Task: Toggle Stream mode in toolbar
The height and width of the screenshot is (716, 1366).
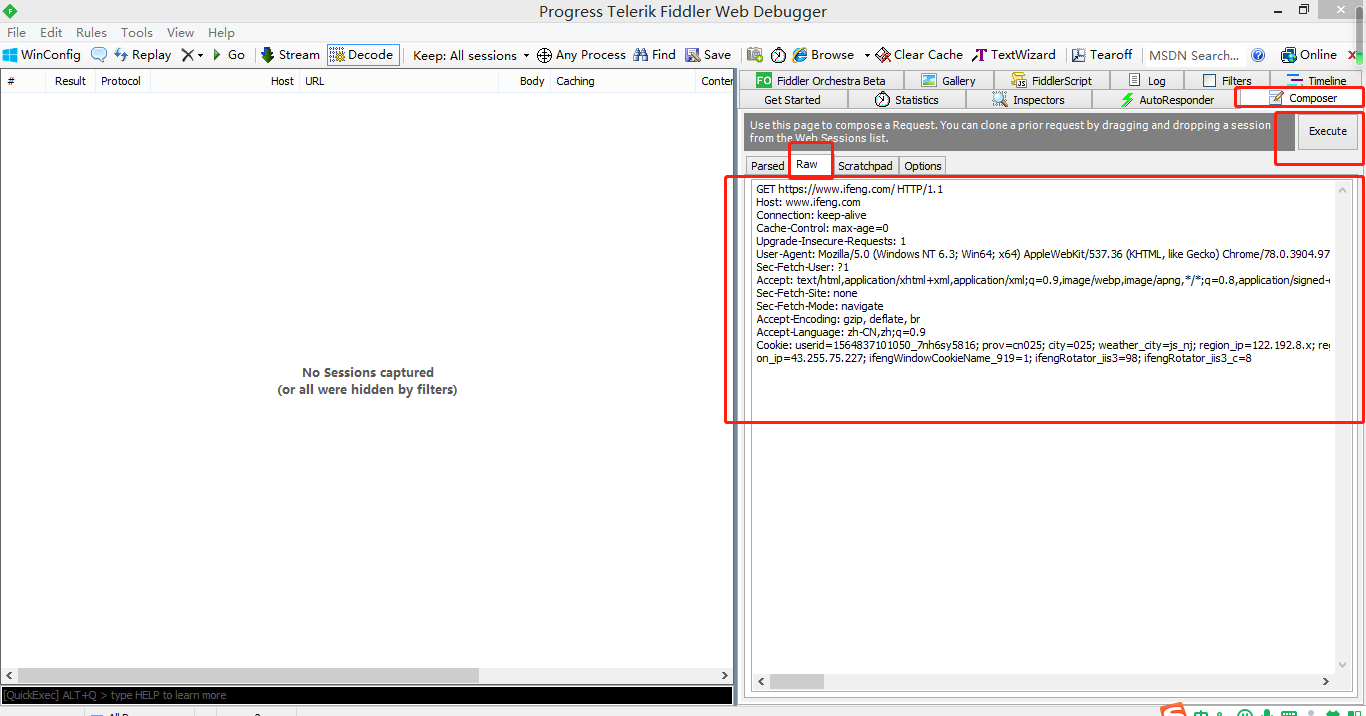Action: point(290,55)
